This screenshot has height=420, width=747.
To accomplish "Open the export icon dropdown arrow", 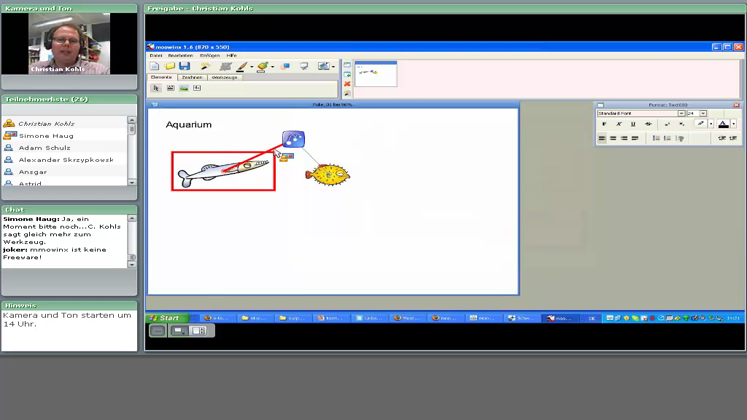I will pos(333,67).
